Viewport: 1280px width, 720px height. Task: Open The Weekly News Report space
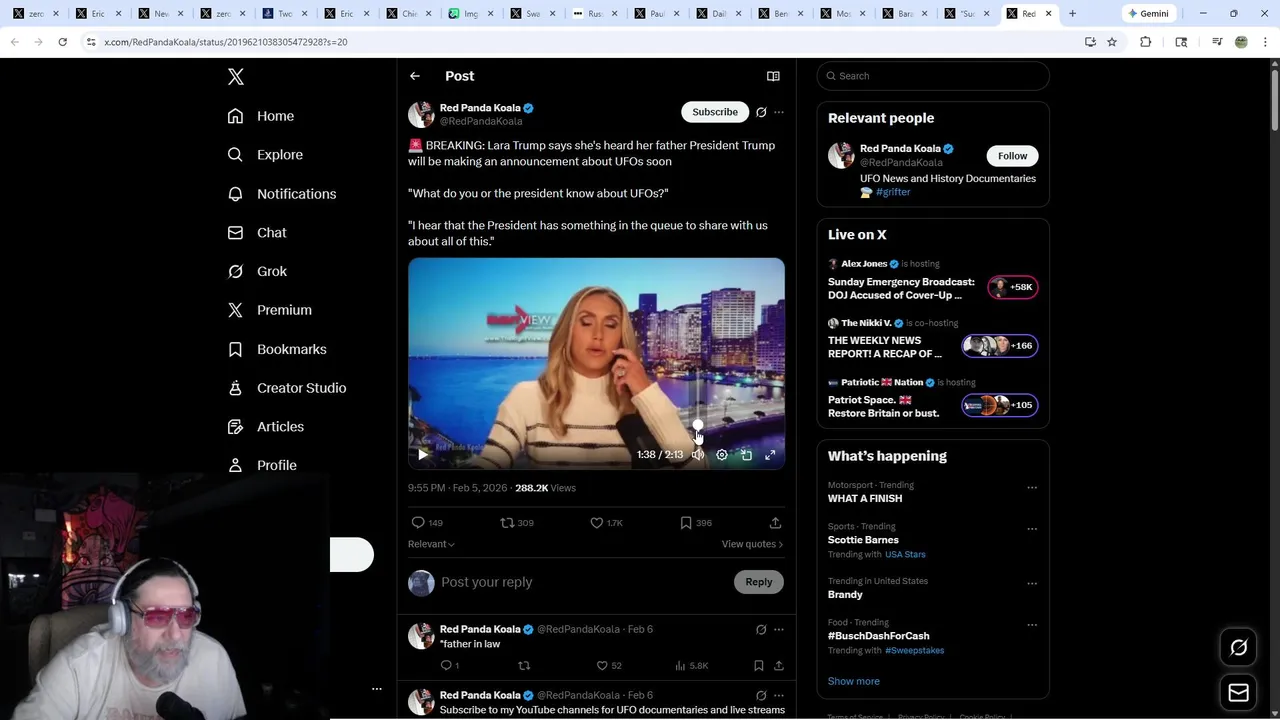coord(933,338)
